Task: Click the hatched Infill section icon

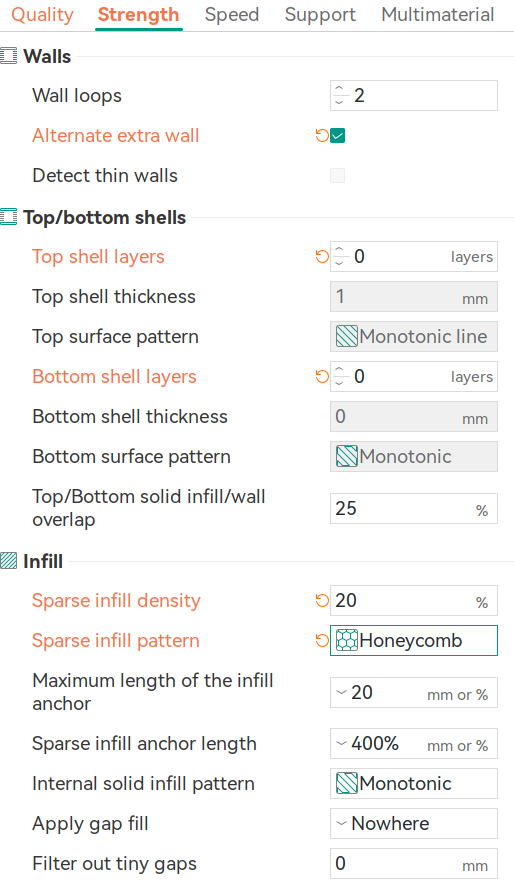Action: [x=8, y=561]
